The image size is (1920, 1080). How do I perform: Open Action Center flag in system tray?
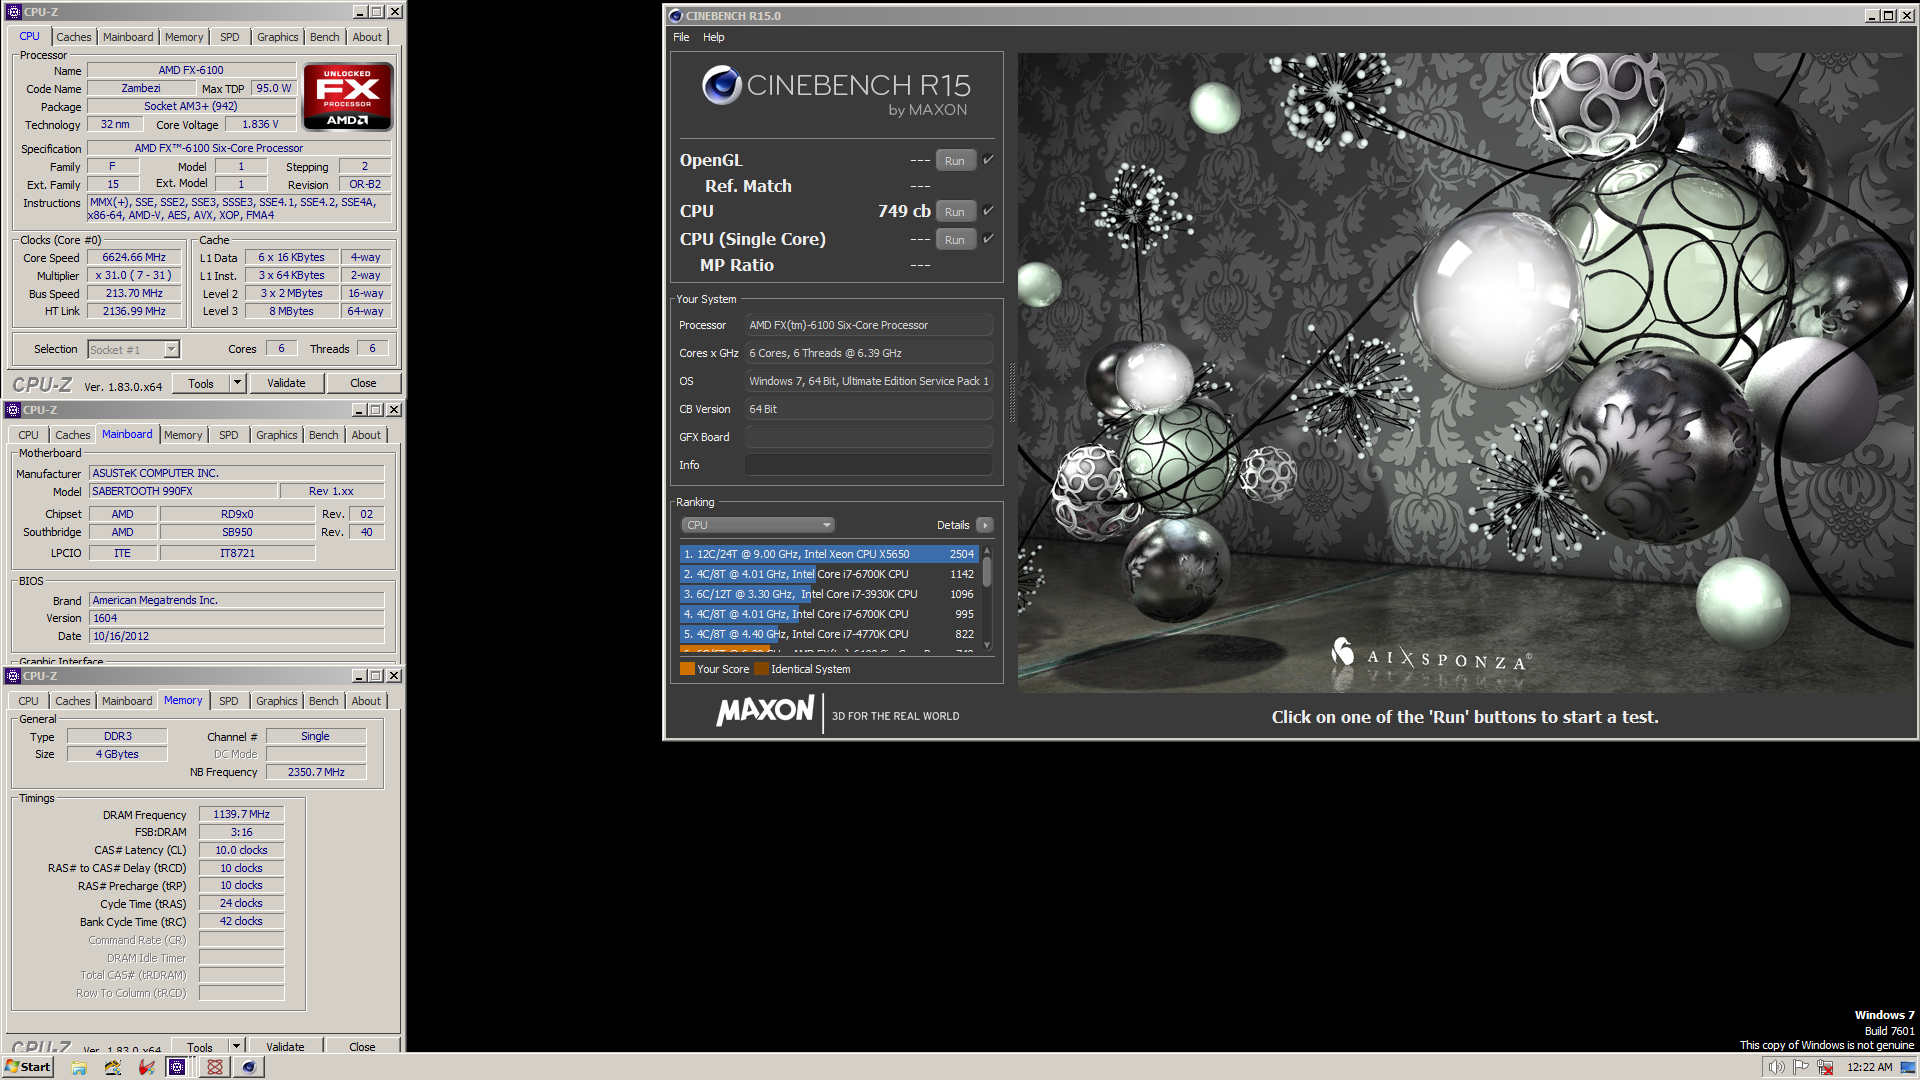[x=1801, y=1067]
